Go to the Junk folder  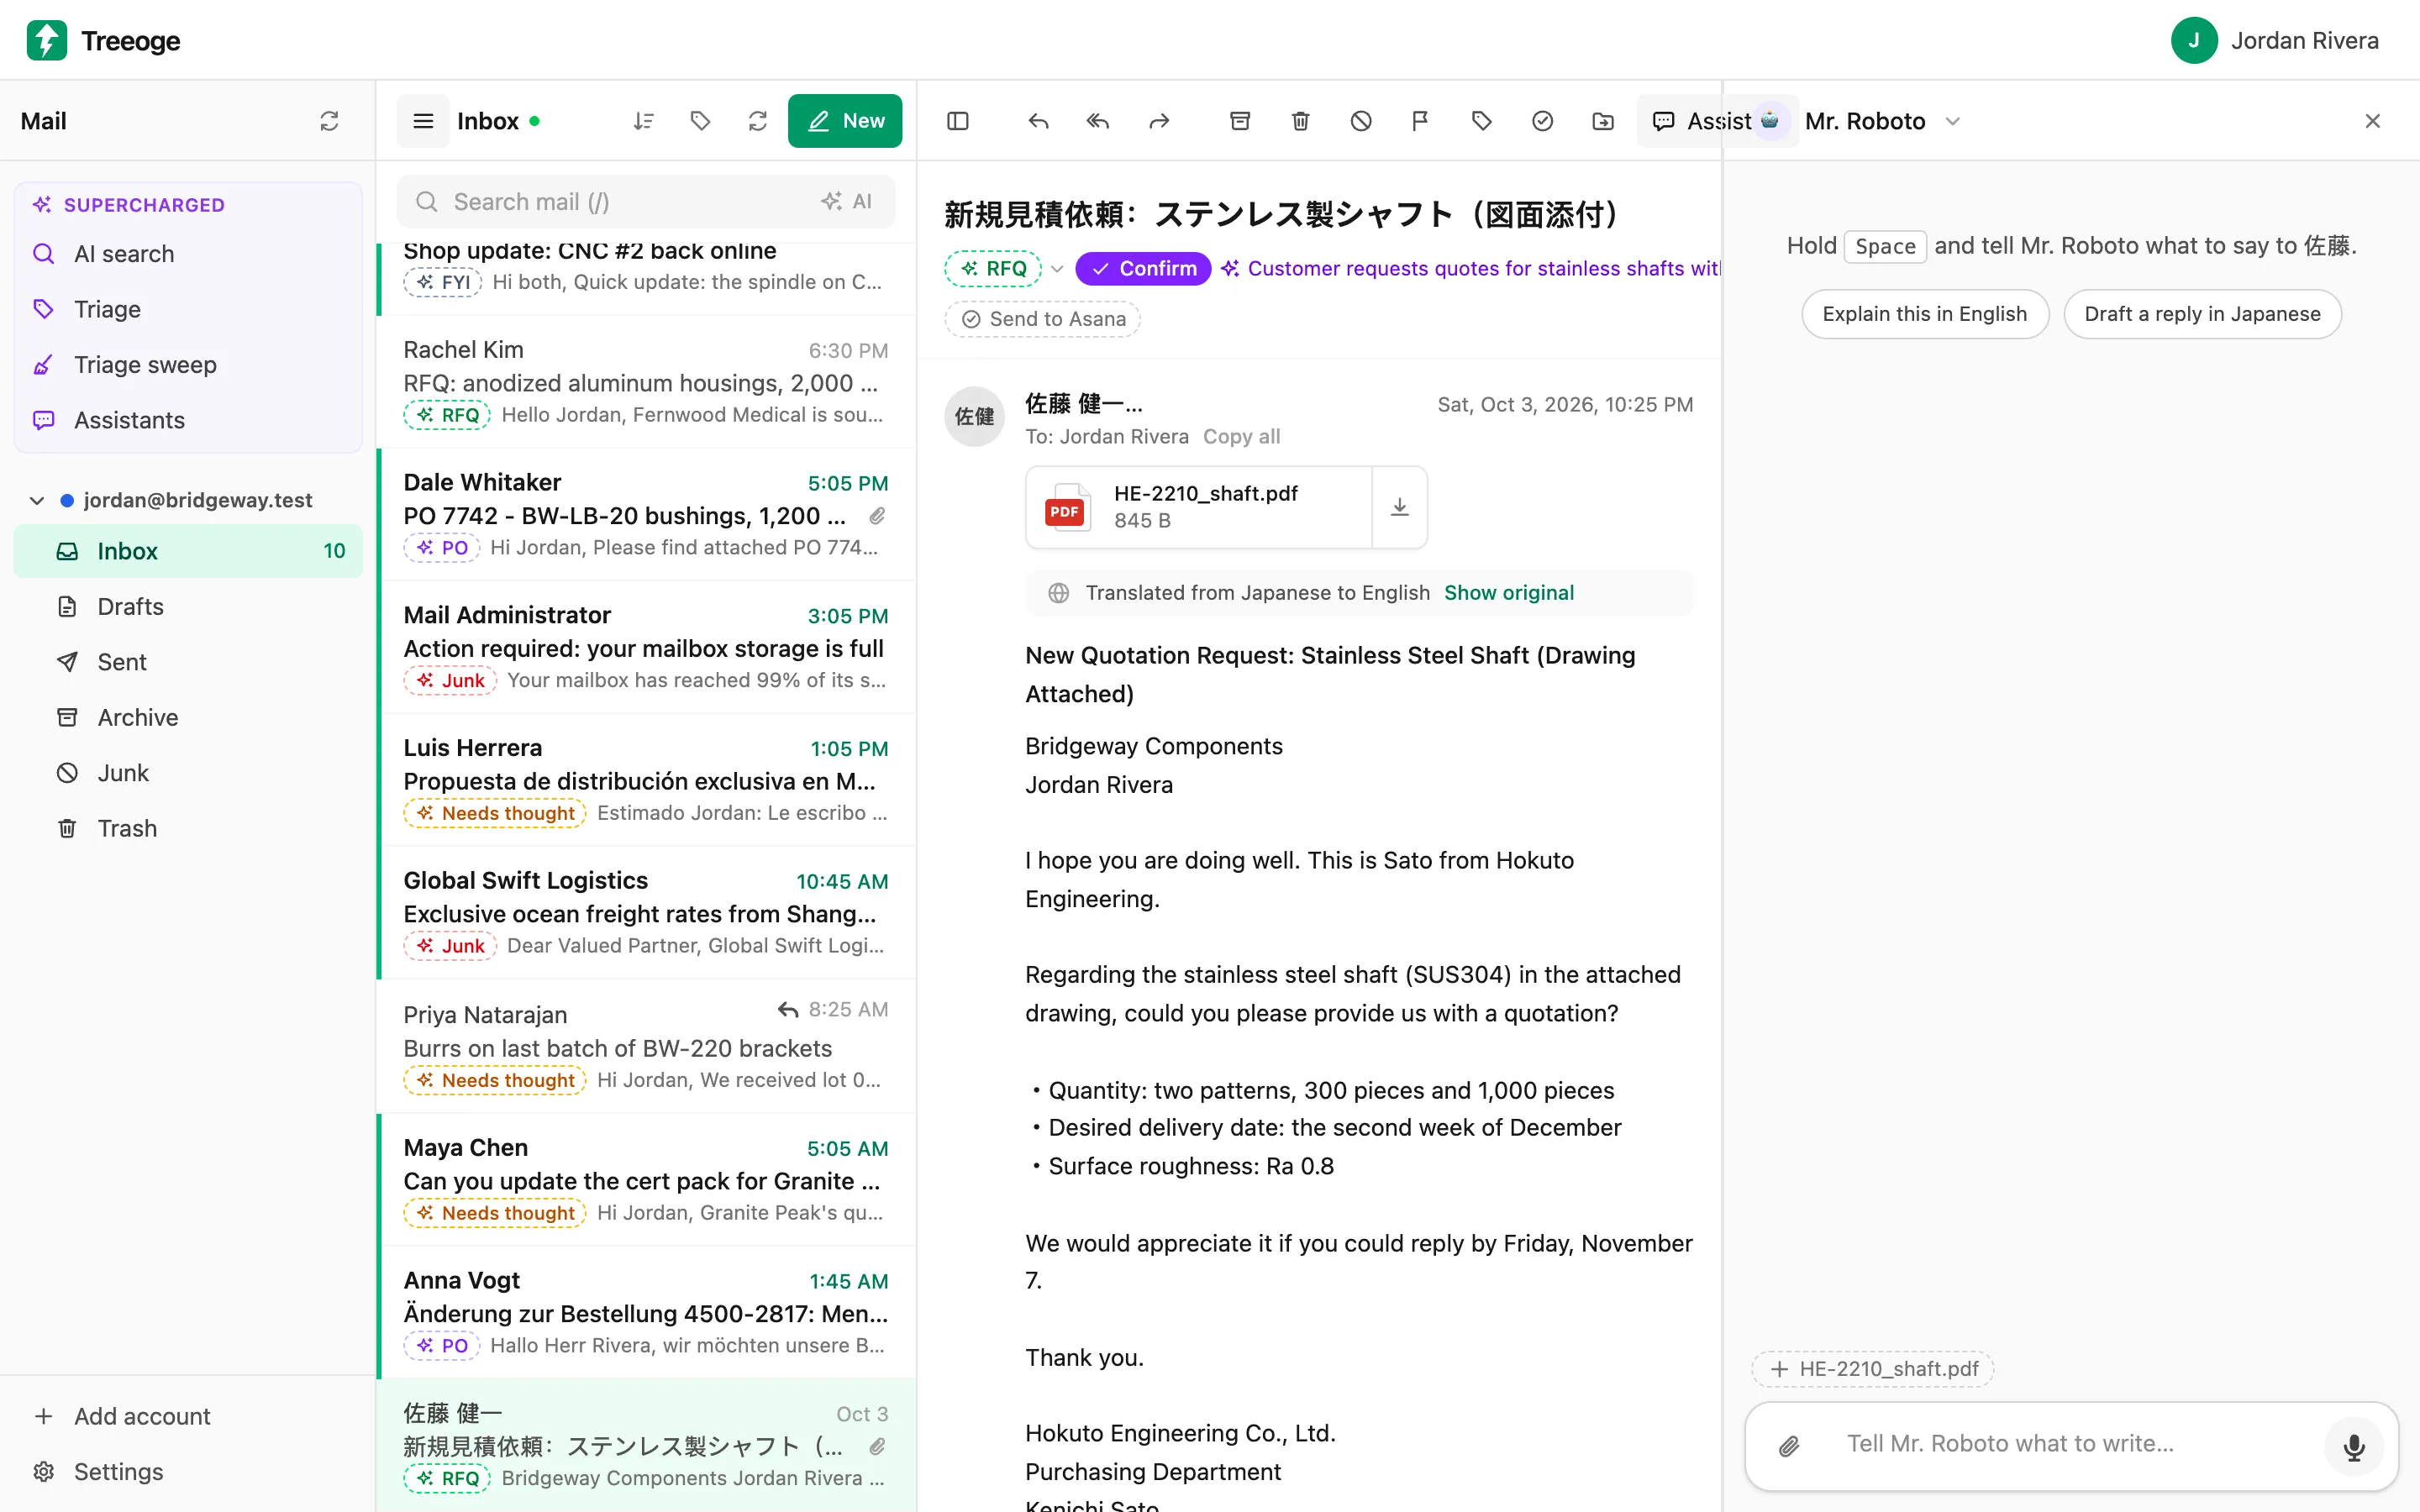[188, 773]
